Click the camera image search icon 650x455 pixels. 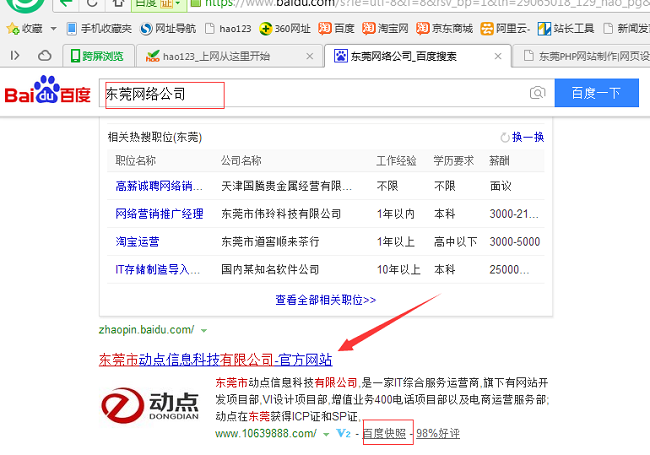coord(538,94)
